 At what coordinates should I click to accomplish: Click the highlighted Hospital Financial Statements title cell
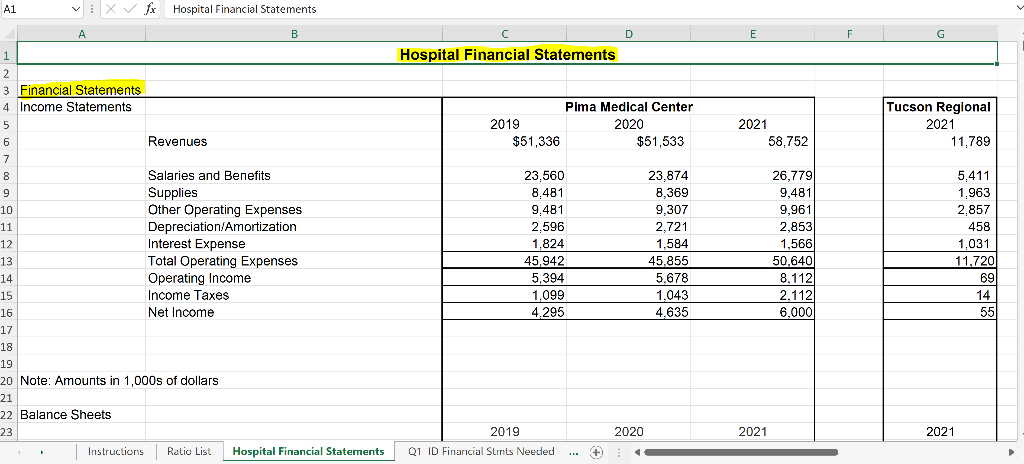click(507, 55)
